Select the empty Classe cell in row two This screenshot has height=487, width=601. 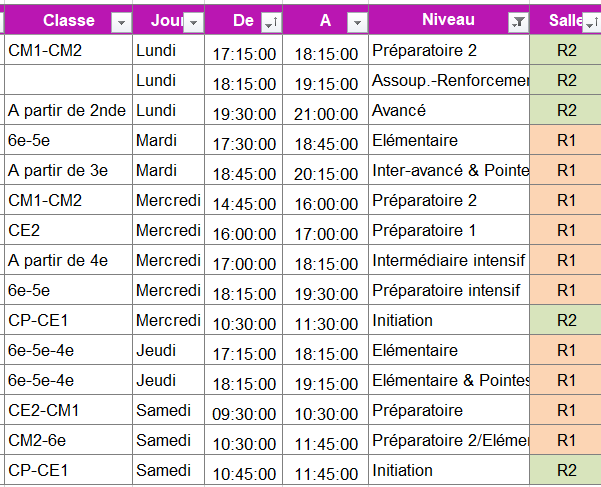pyautogui.click(x=69, y=80)
